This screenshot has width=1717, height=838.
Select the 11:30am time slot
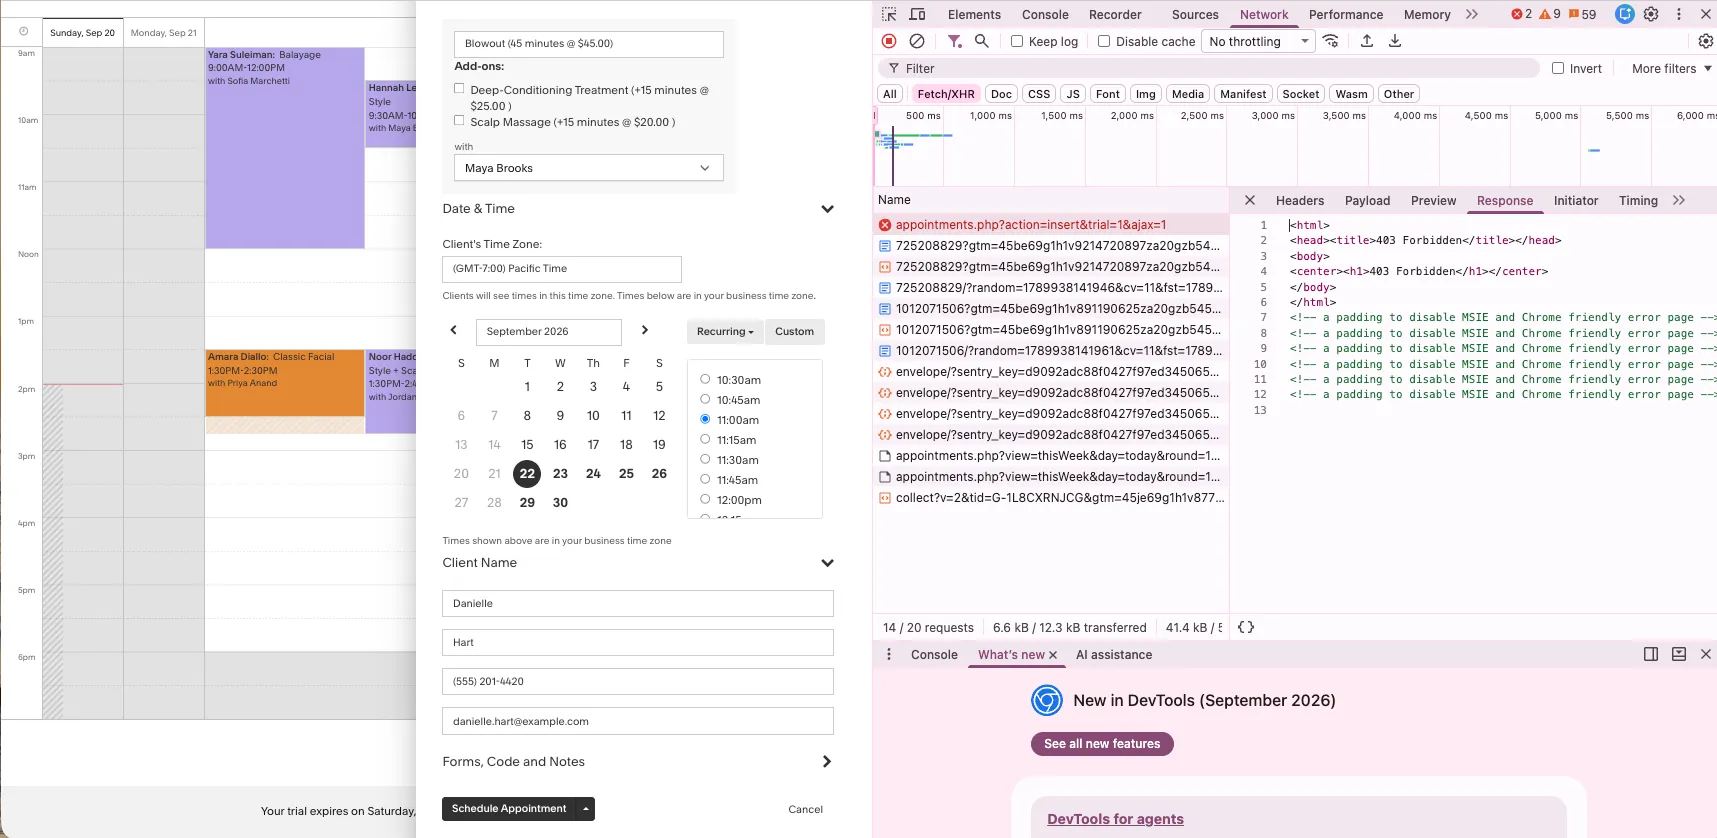pos(705,459)
